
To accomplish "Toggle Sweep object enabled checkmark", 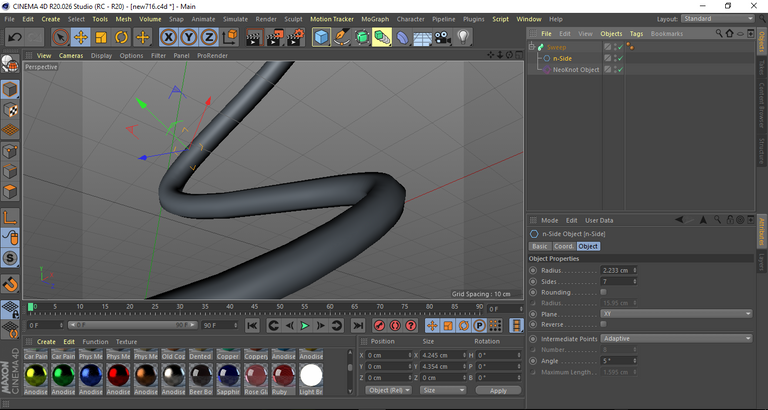I will (620, 47).
